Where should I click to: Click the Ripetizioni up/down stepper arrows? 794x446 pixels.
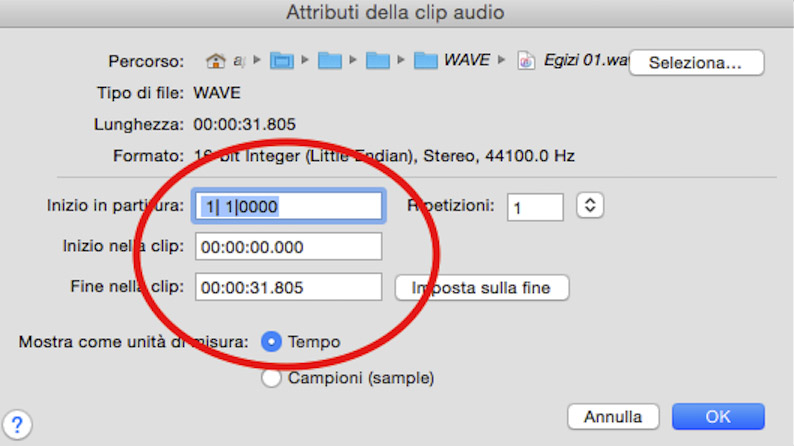click(x=591, y=206)
